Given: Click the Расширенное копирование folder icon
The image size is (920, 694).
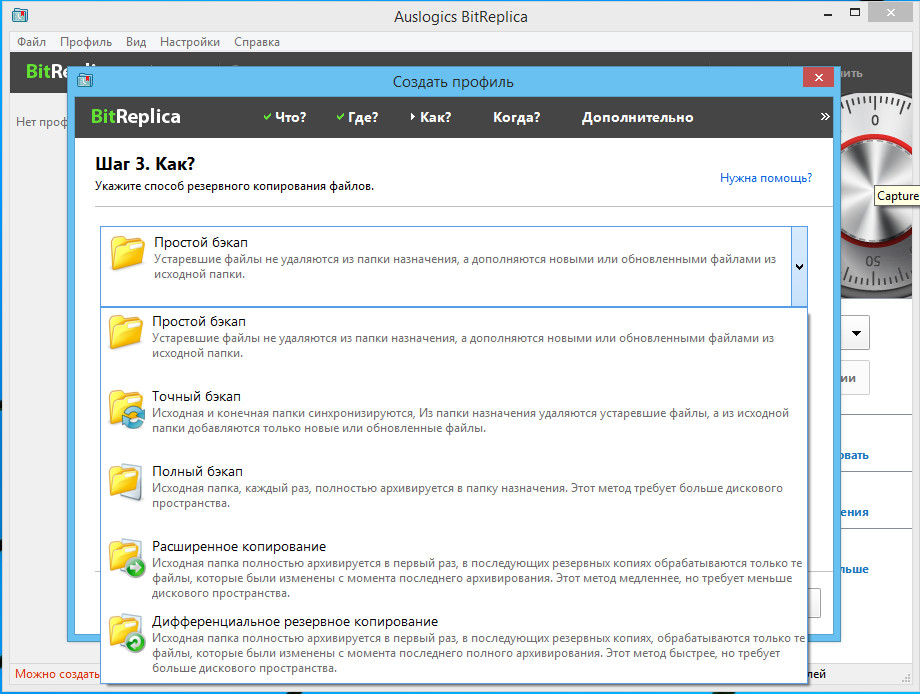Looking at the screenshot, I should pos(127,558).
